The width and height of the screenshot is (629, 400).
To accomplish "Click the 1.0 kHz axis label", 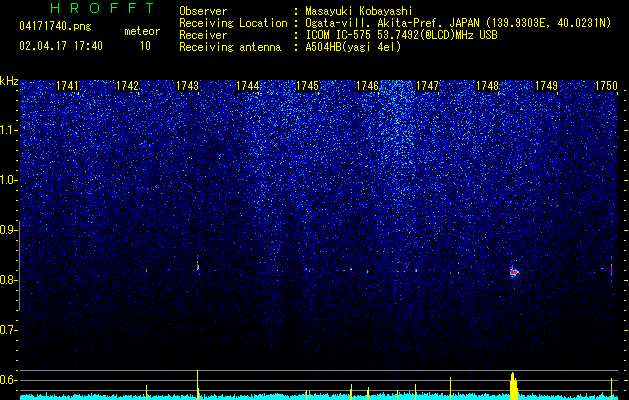I will tap(8, 180).
